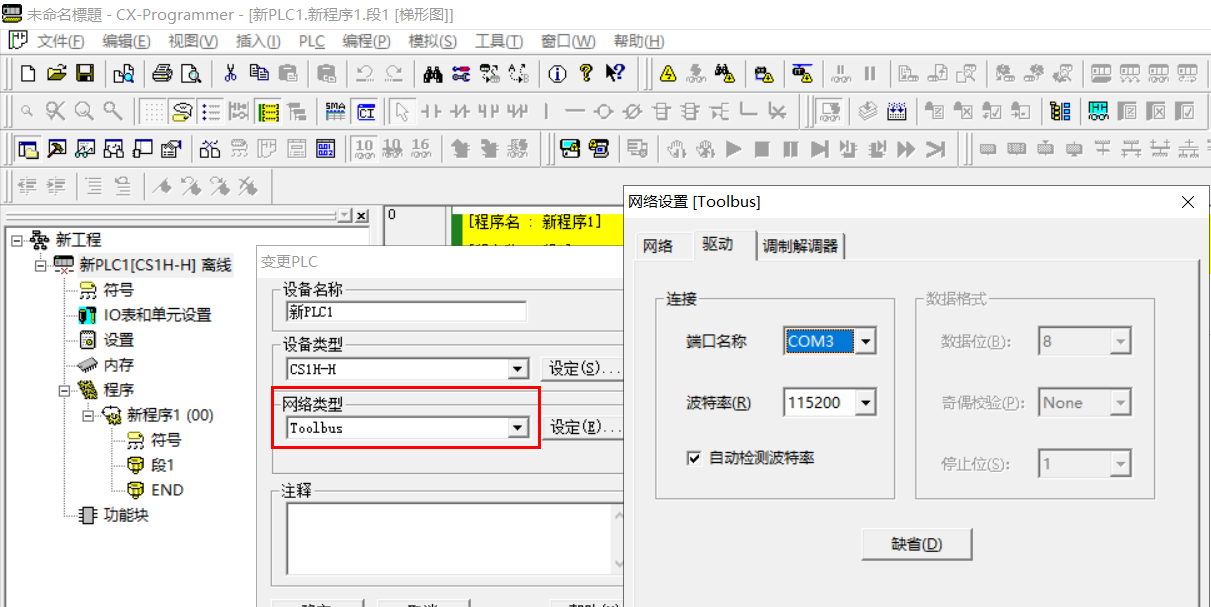Collapse the 新工程 tree root
Screen dimensions: 1211x607
tap(16, 240)
